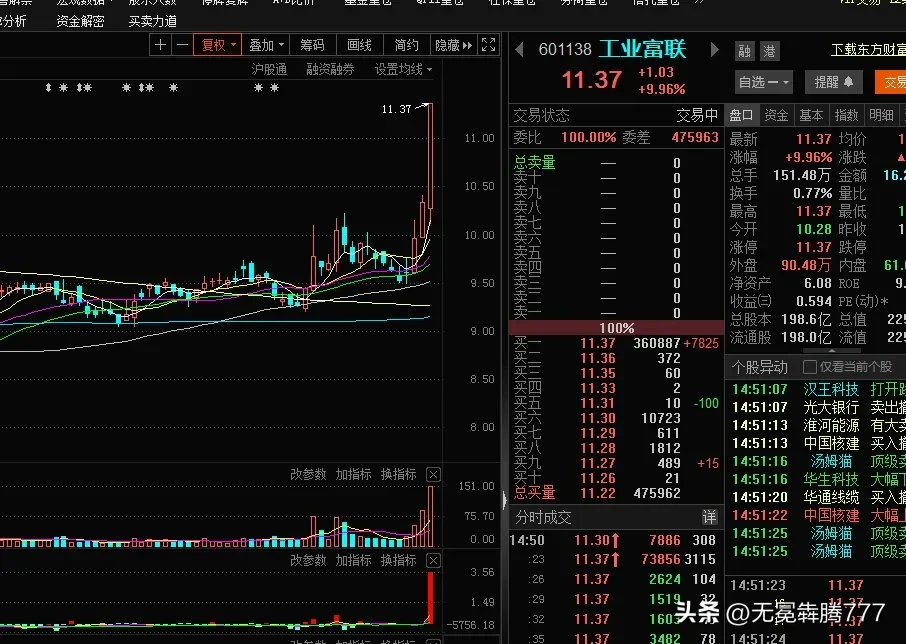Open the 设置均线 dropdown
This screenshot has height=644, width=906.
tap(403, 69)
